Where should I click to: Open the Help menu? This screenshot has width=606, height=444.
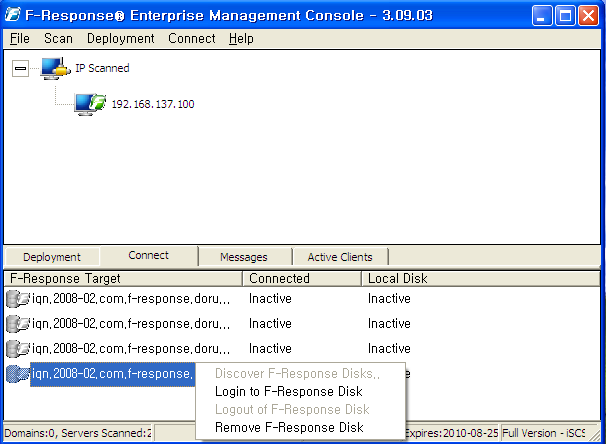coord(241,39)
